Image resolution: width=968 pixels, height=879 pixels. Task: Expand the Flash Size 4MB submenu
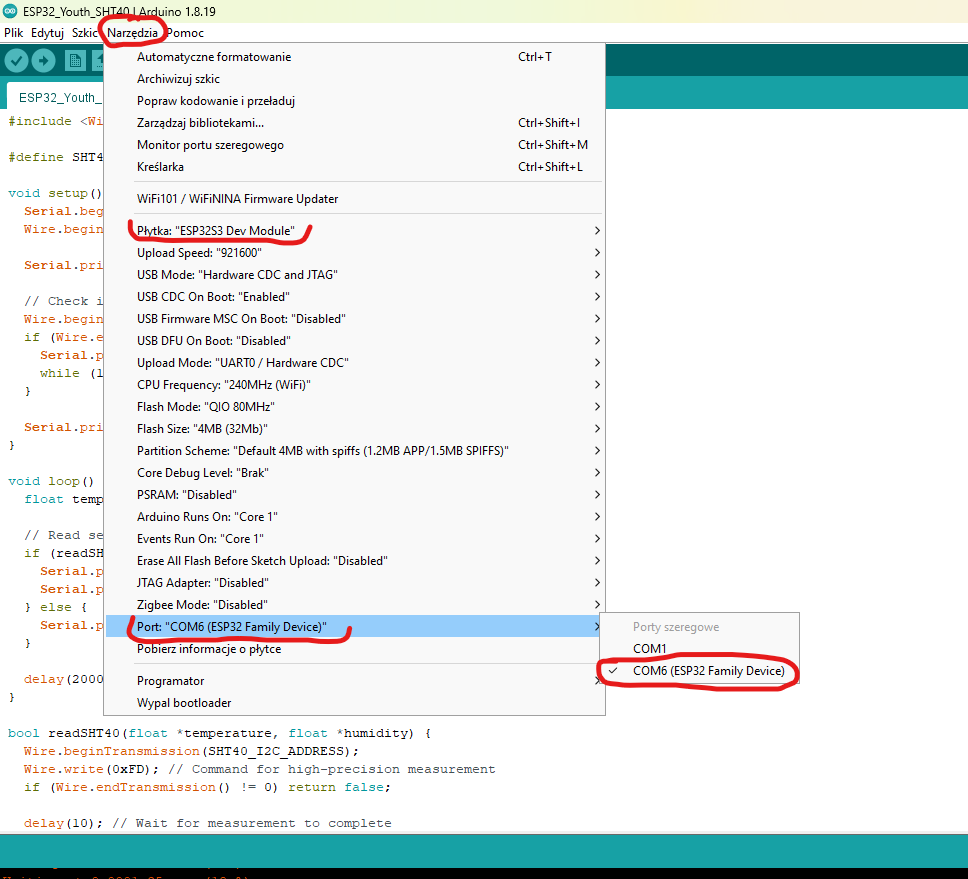tap(354, 429)
